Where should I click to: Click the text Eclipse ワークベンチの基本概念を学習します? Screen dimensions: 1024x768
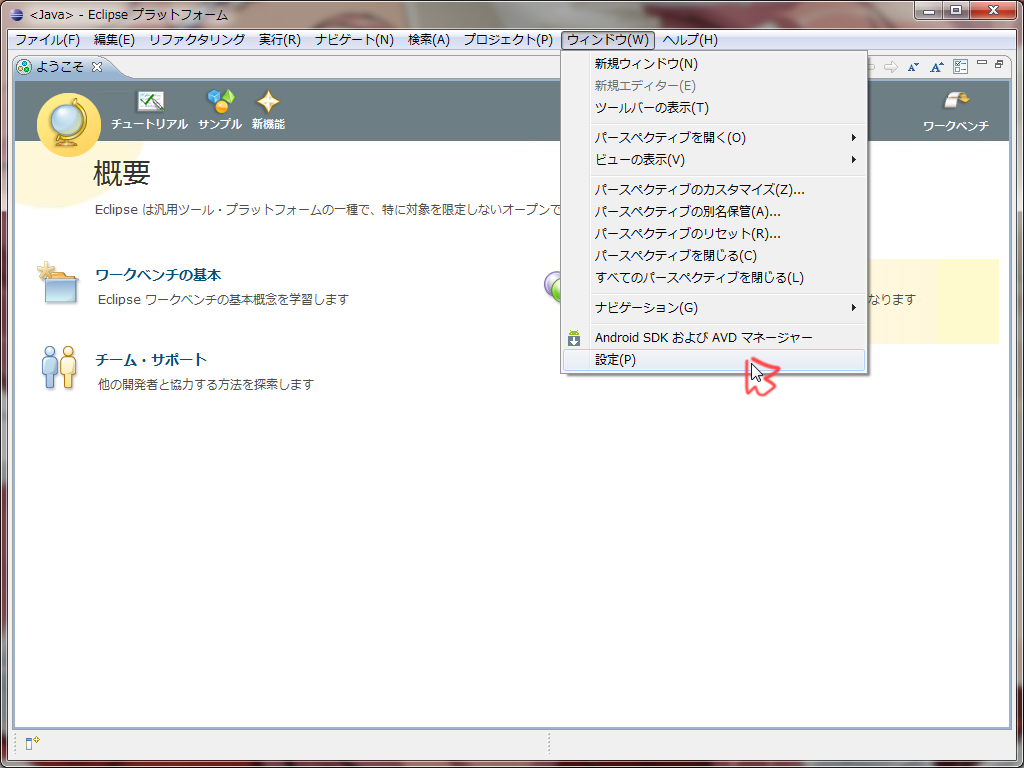click(x=223, y=300)
